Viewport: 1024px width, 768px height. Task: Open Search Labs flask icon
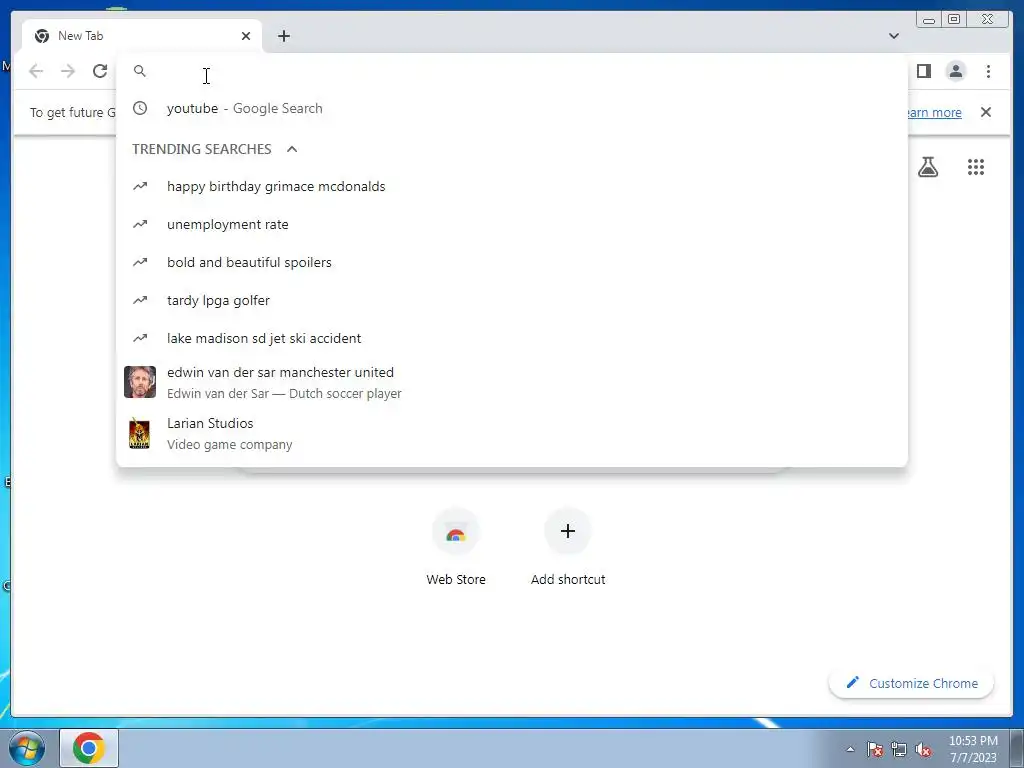point(927,167)
